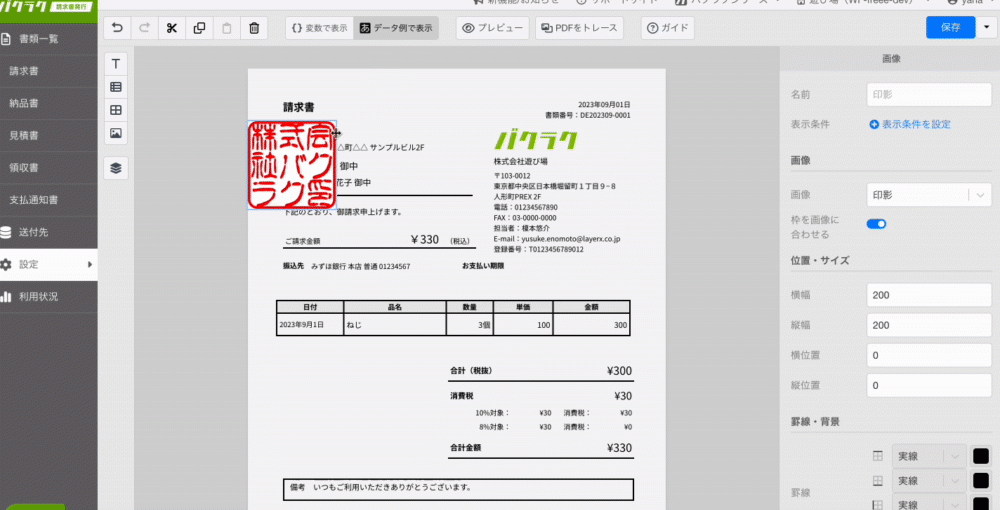Click the second black border color swatch
The height and width of the screenshot is (510, 1000).
coord(981,481)
